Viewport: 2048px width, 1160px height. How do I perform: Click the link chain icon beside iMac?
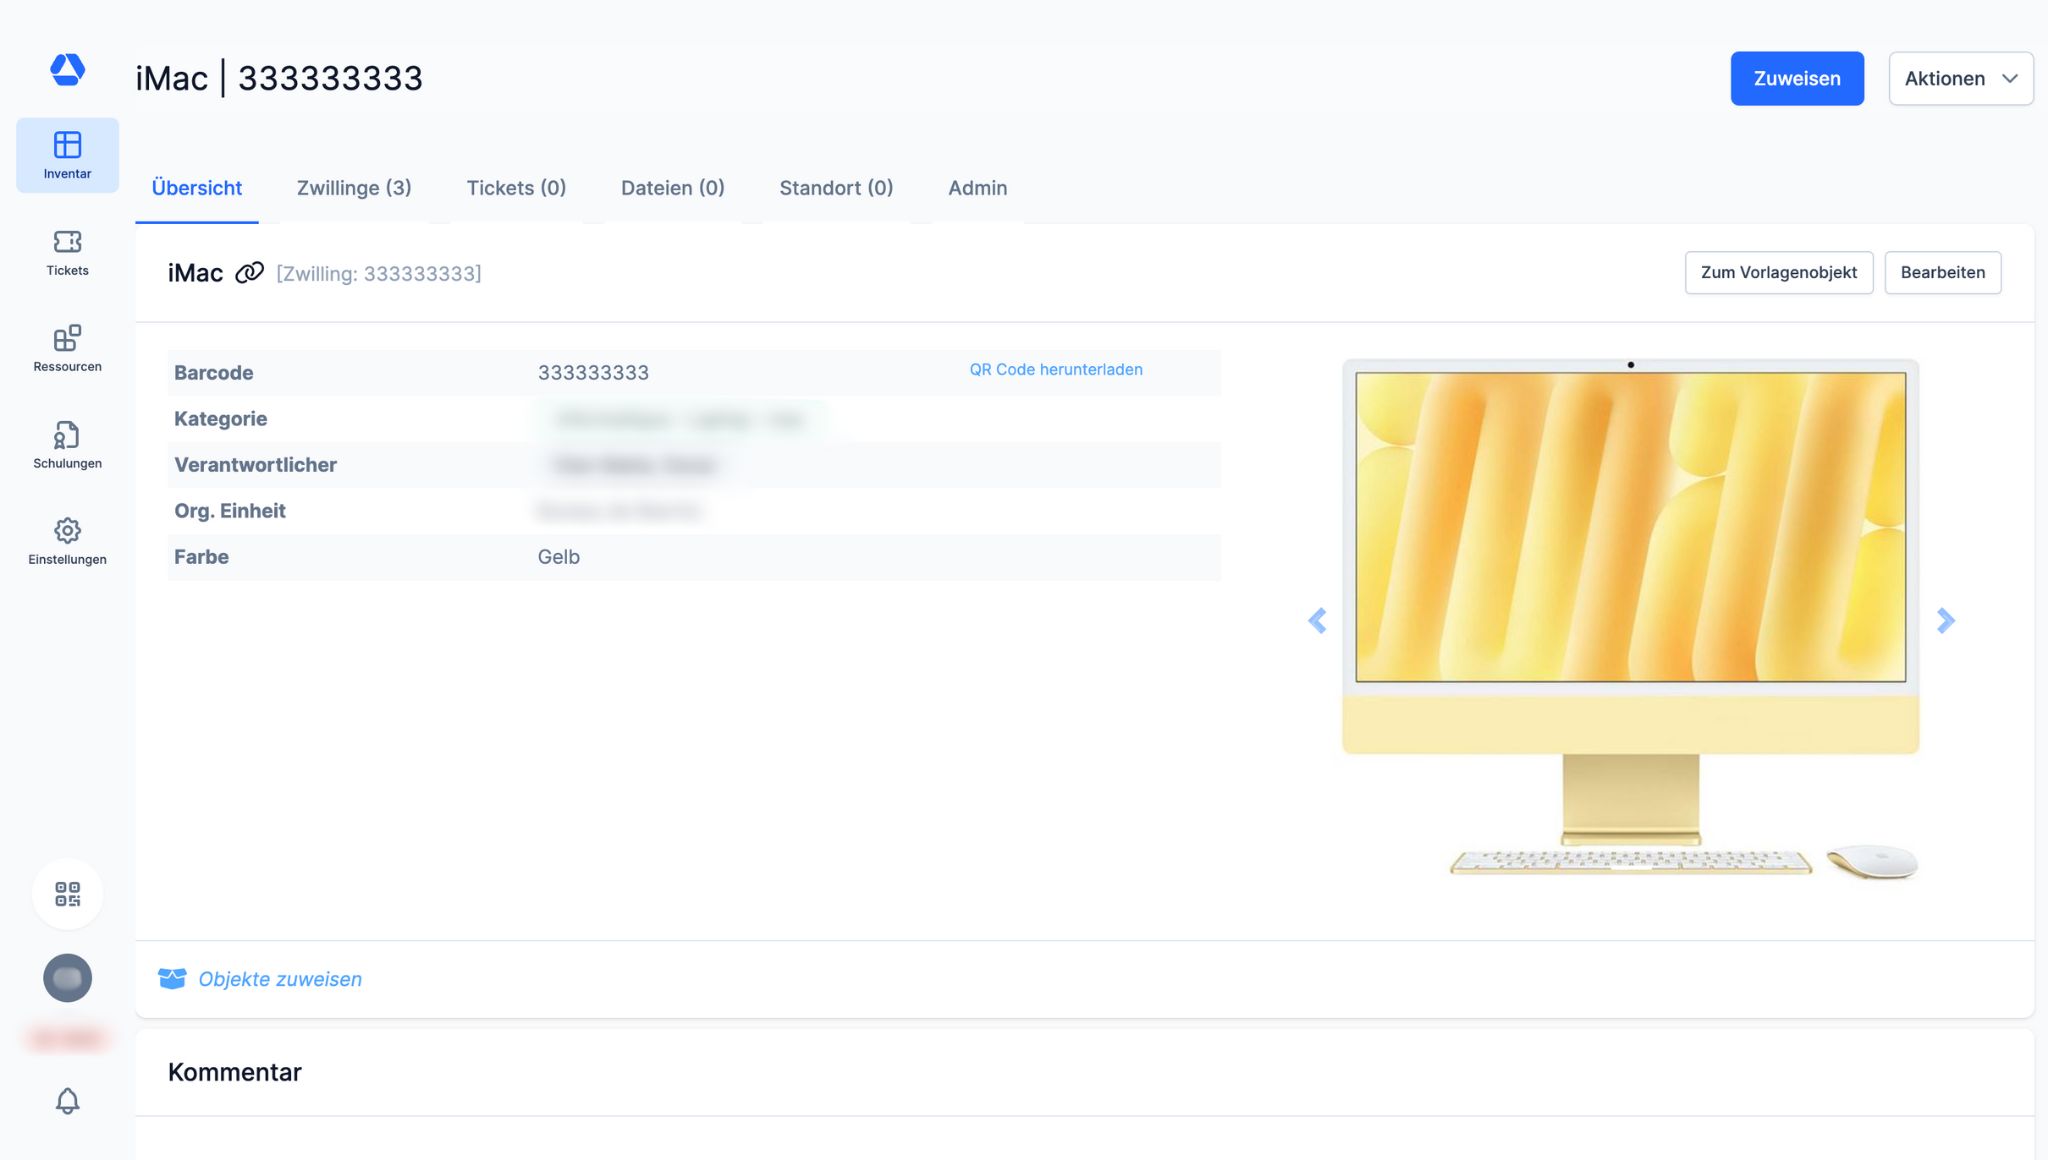tap(249, 273)
